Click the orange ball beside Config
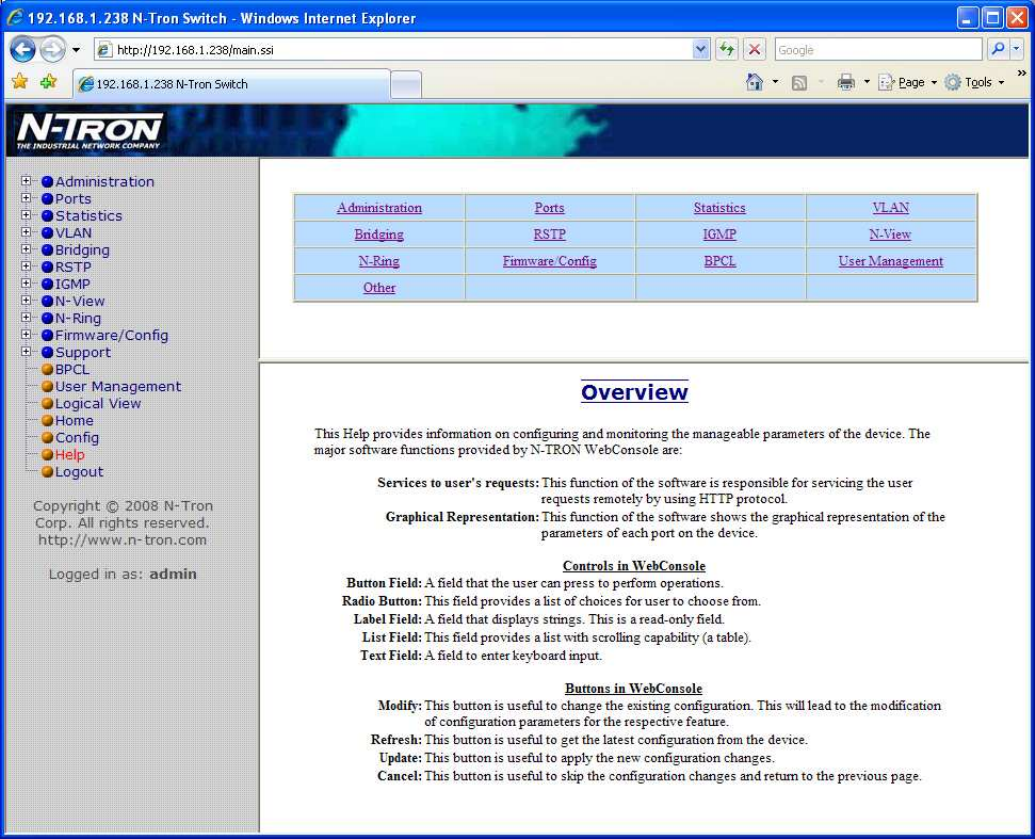Image resolution: width=1035 pixels, height=839 pixels. pos(47,438)
